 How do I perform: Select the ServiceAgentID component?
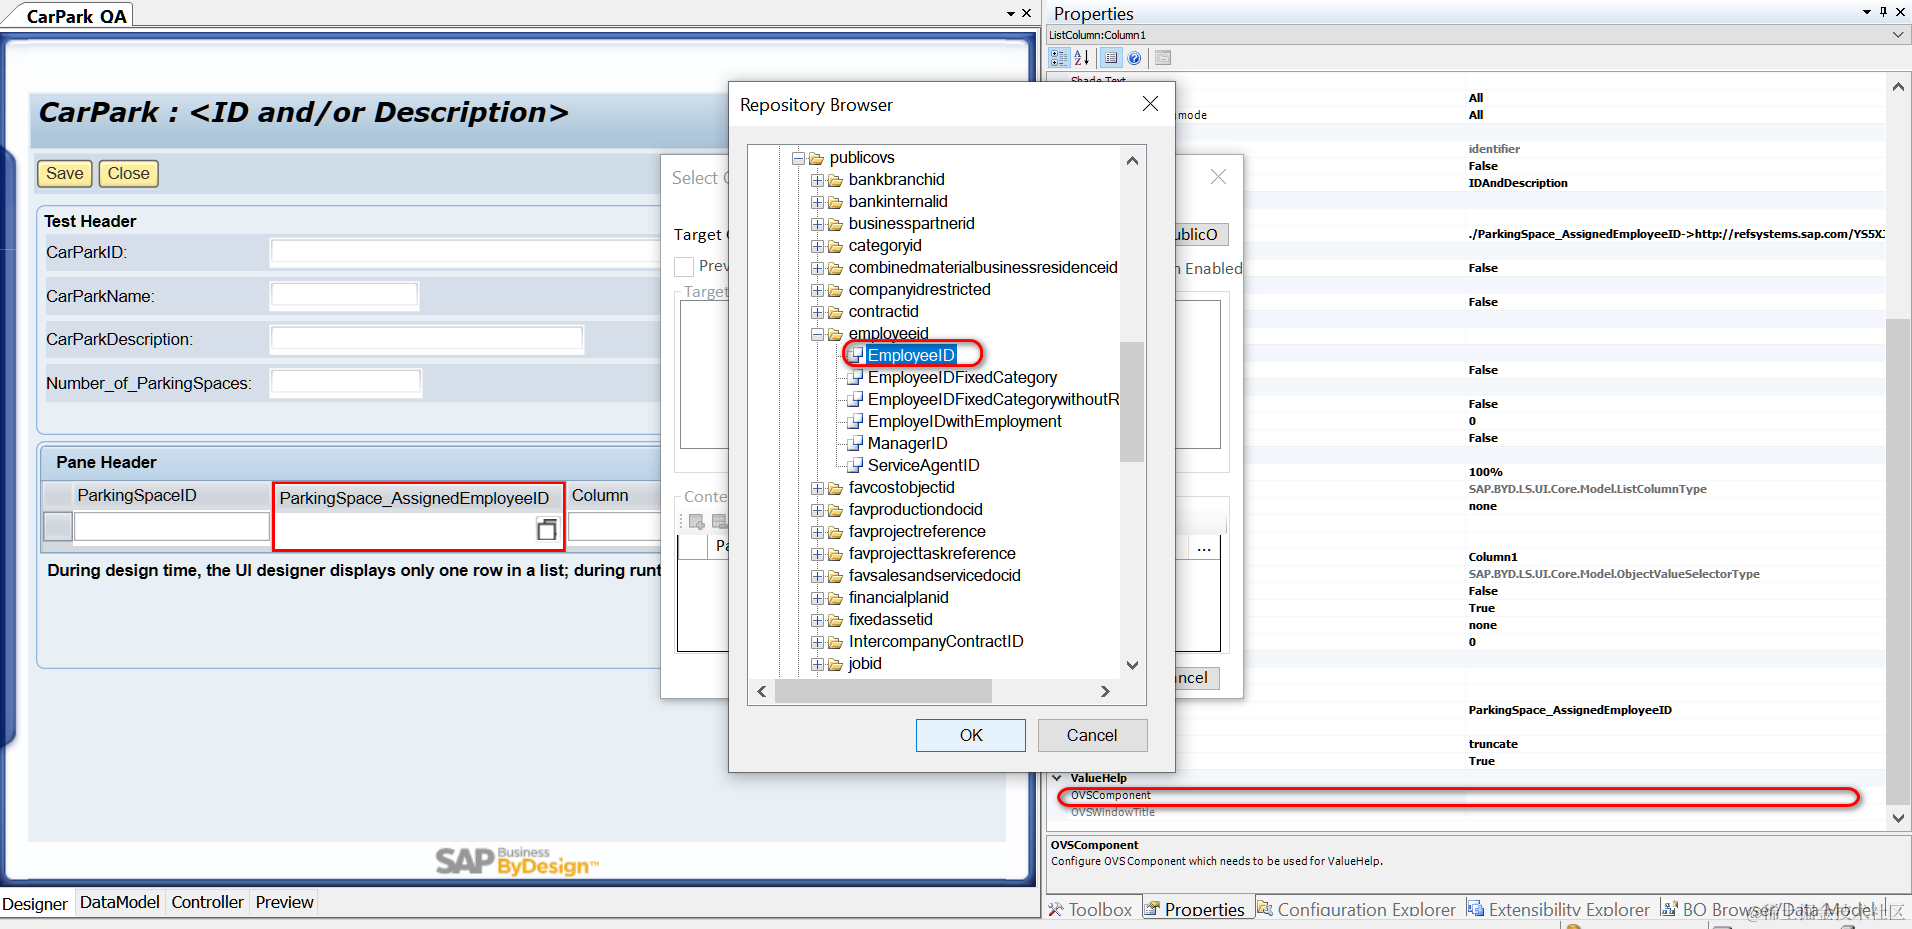tap(923, 465)
